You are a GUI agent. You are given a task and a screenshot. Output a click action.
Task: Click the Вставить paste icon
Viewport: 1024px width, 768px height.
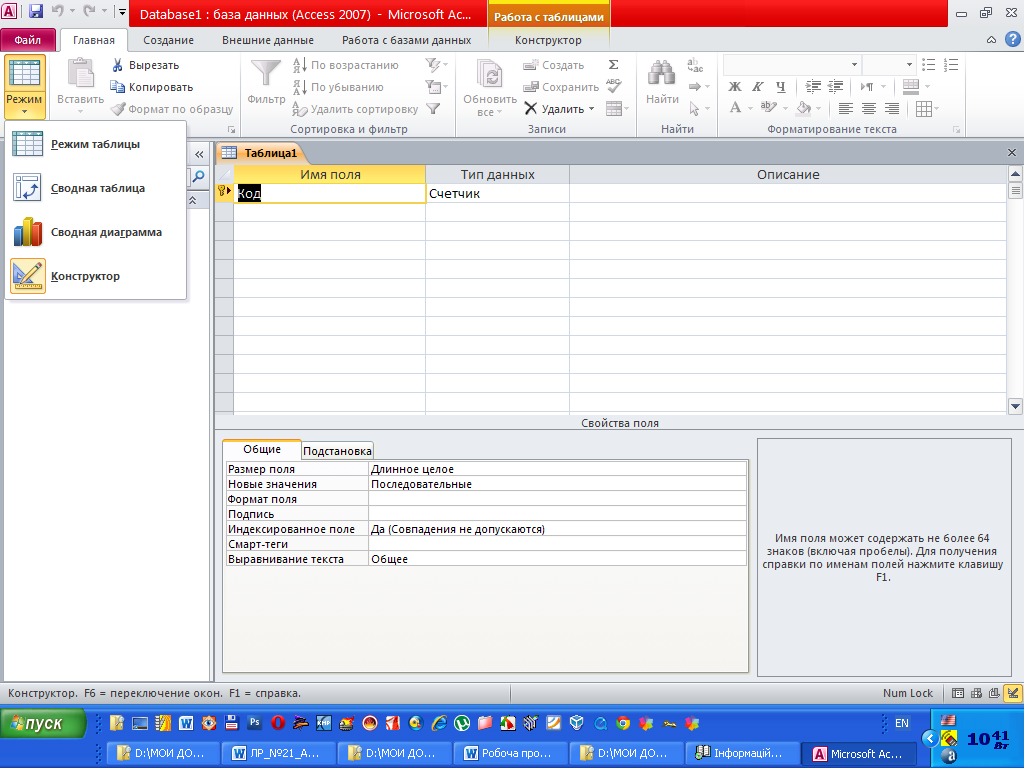point(81,73)
